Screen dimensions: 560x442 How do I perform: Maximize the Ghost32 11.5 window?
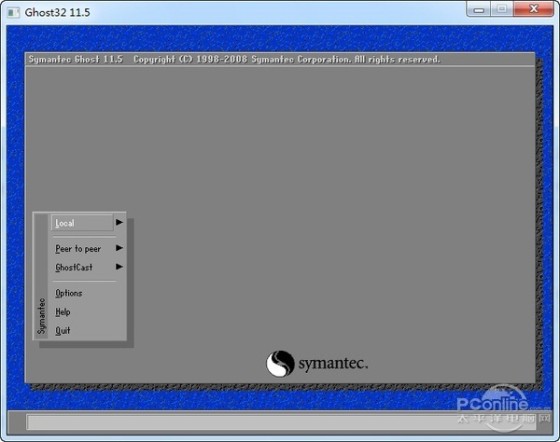[502, 9]
